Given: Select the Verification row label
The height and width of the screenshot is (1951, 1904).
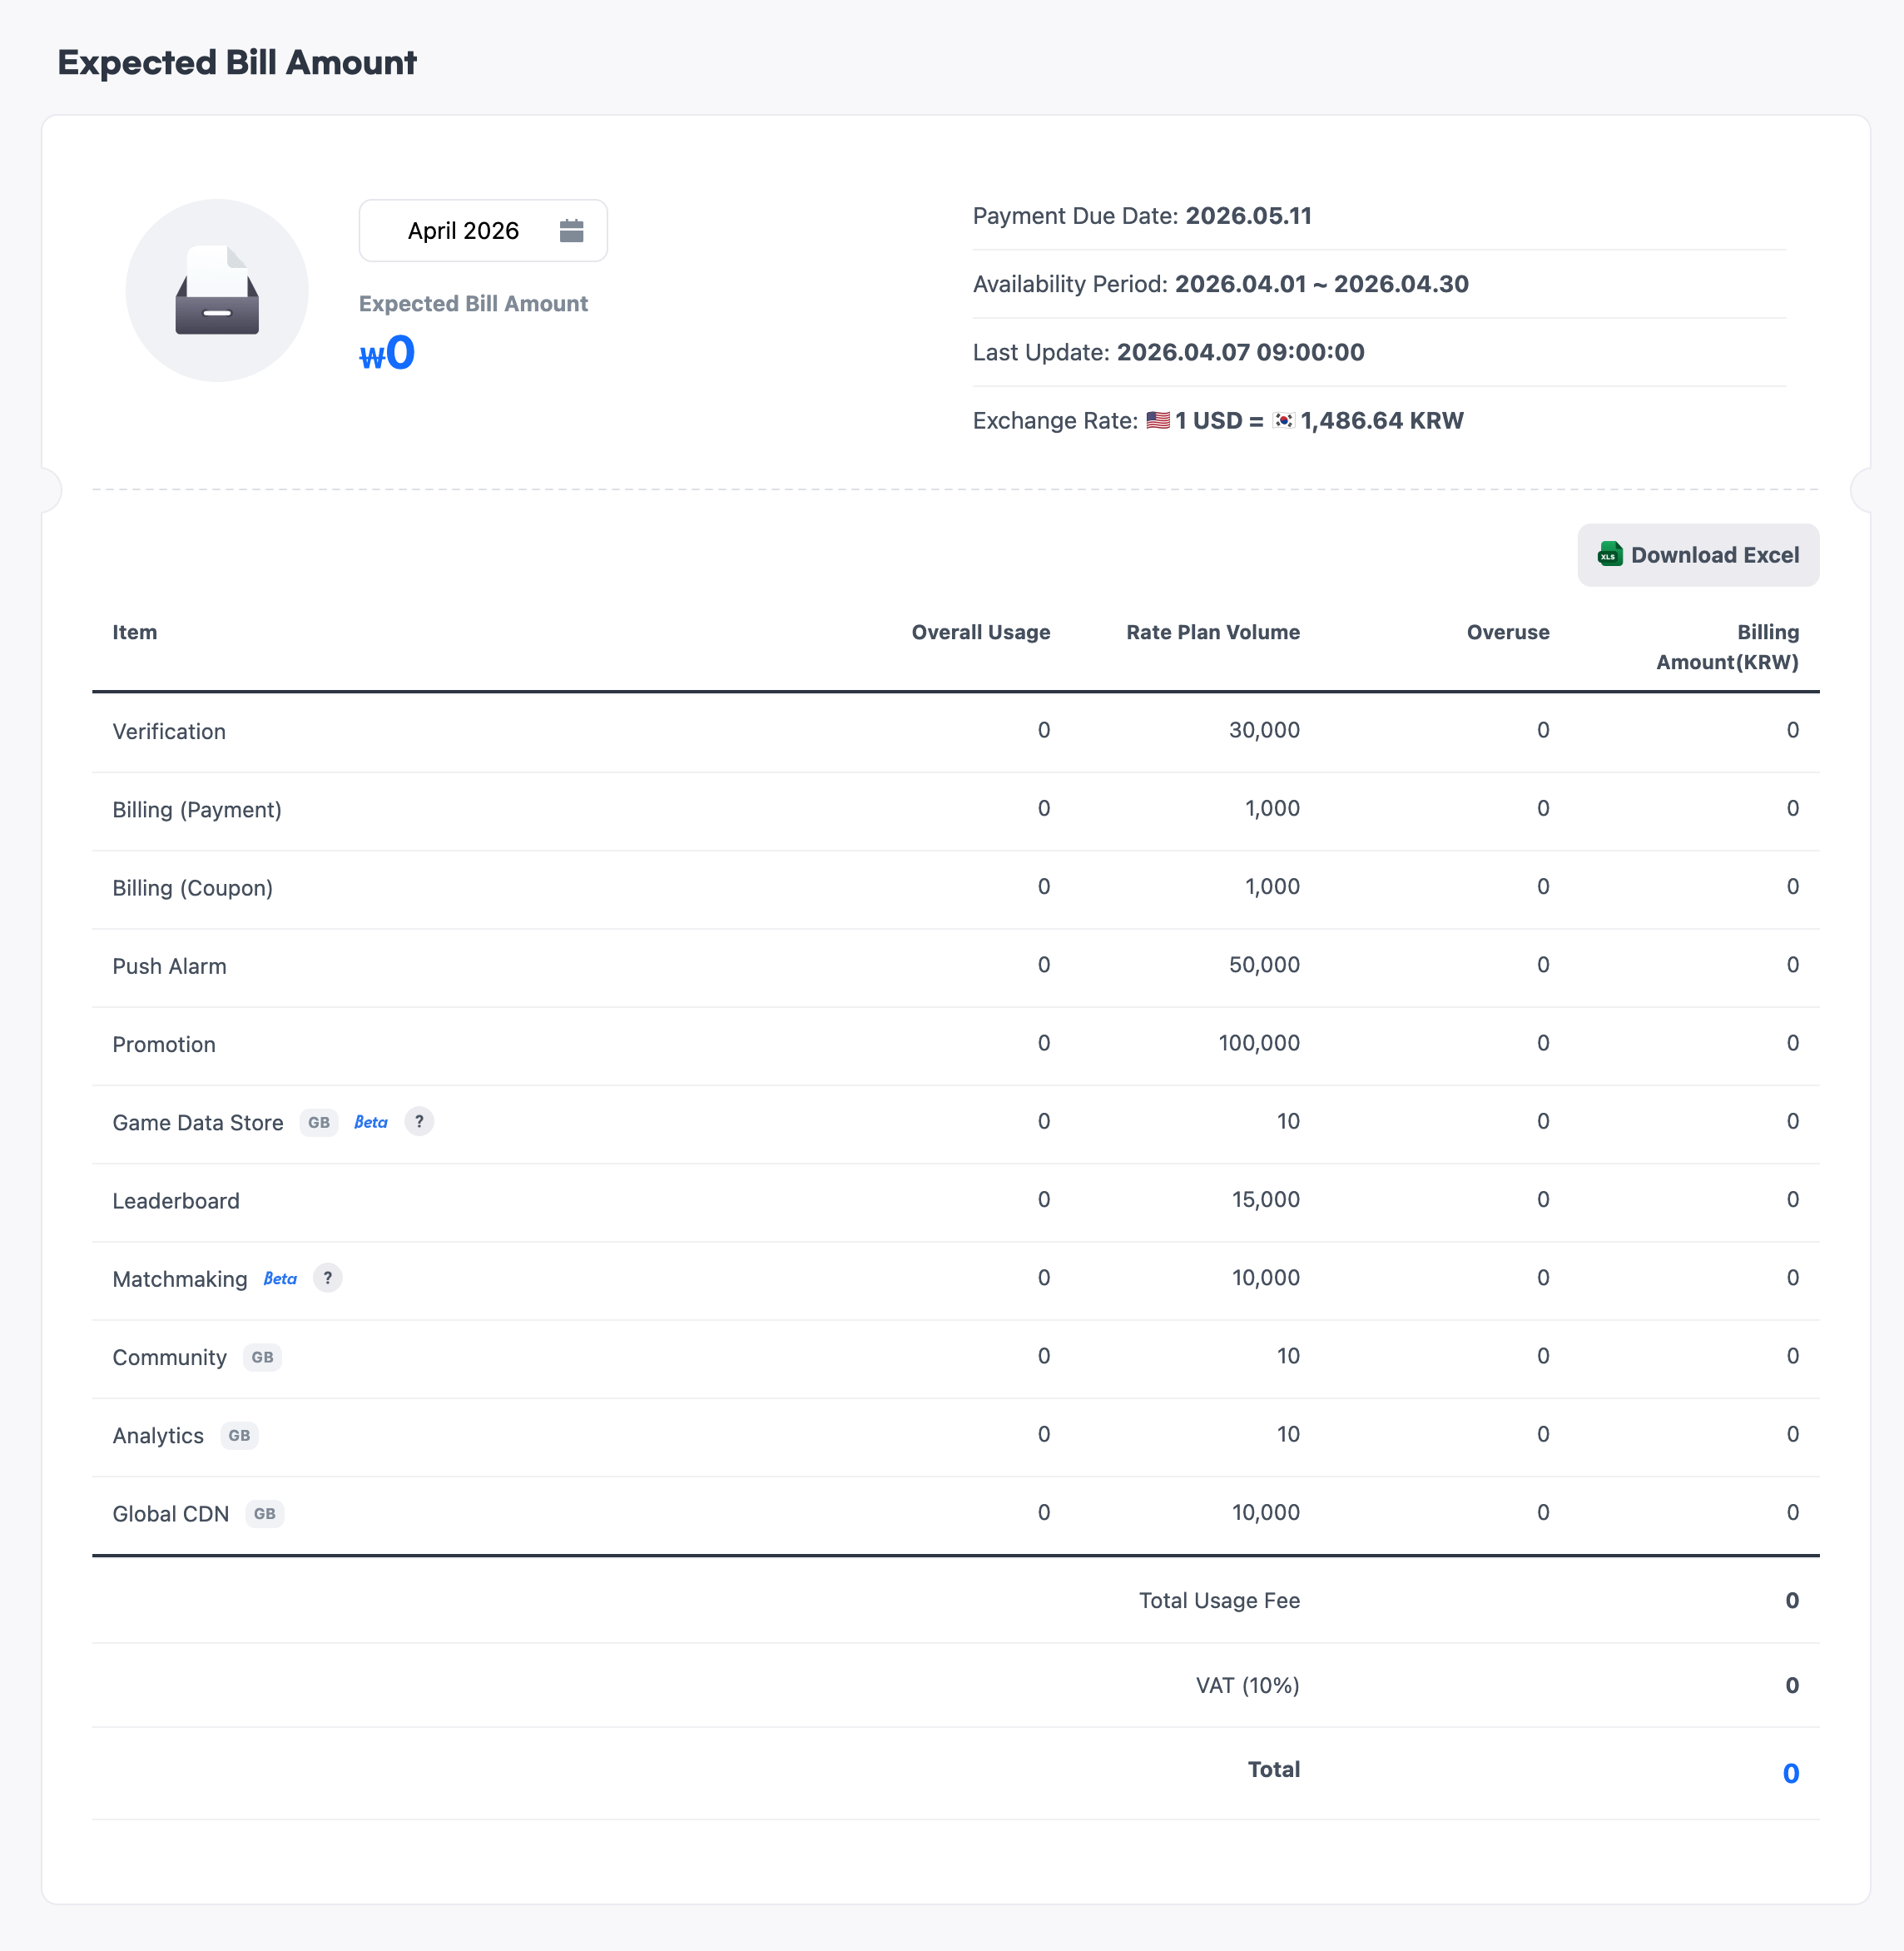Looking at the screenshot, I should click(x=169, y=731).
